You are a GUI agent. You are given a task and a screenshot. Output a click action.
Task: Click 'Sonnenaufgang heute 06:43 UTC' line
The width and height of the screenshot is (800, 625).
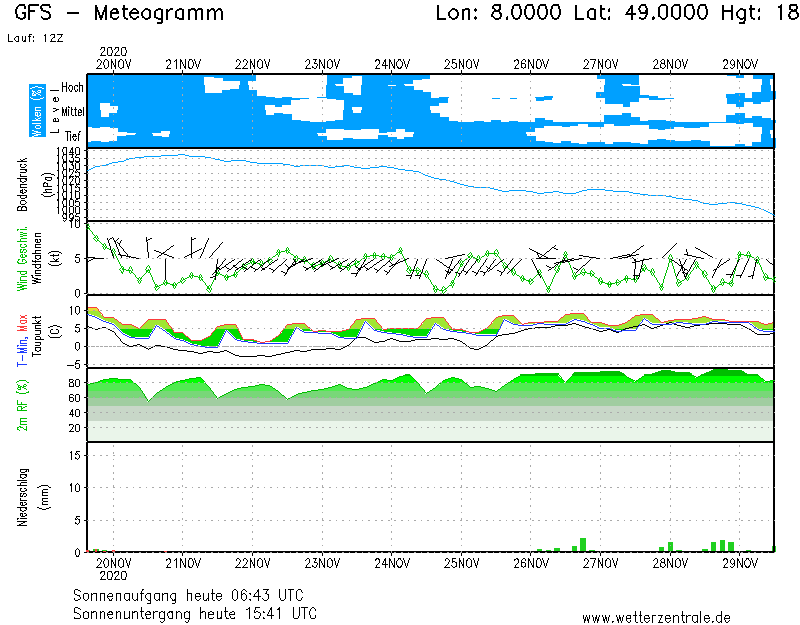[x=188, y=595]
